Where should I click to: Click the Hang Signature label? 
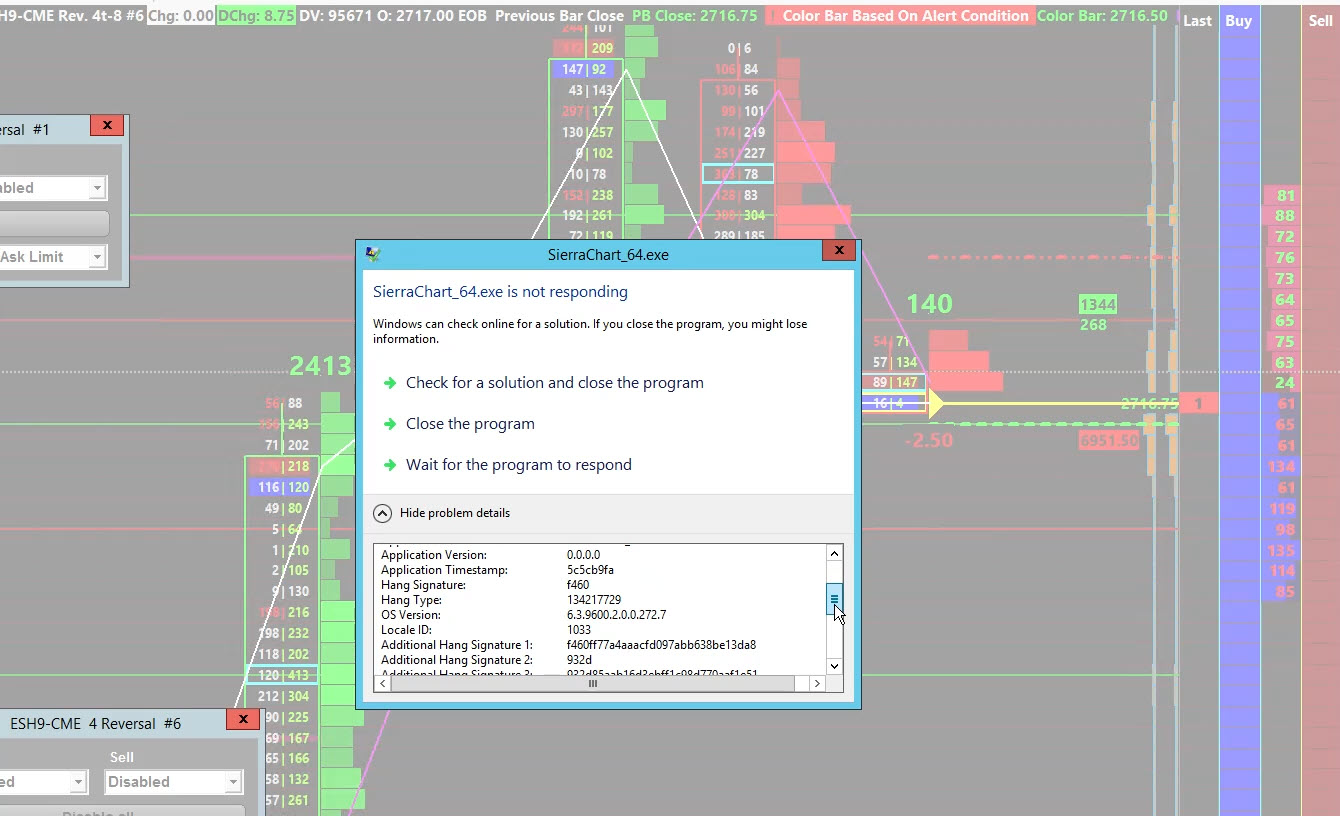[x=423, y=585]
